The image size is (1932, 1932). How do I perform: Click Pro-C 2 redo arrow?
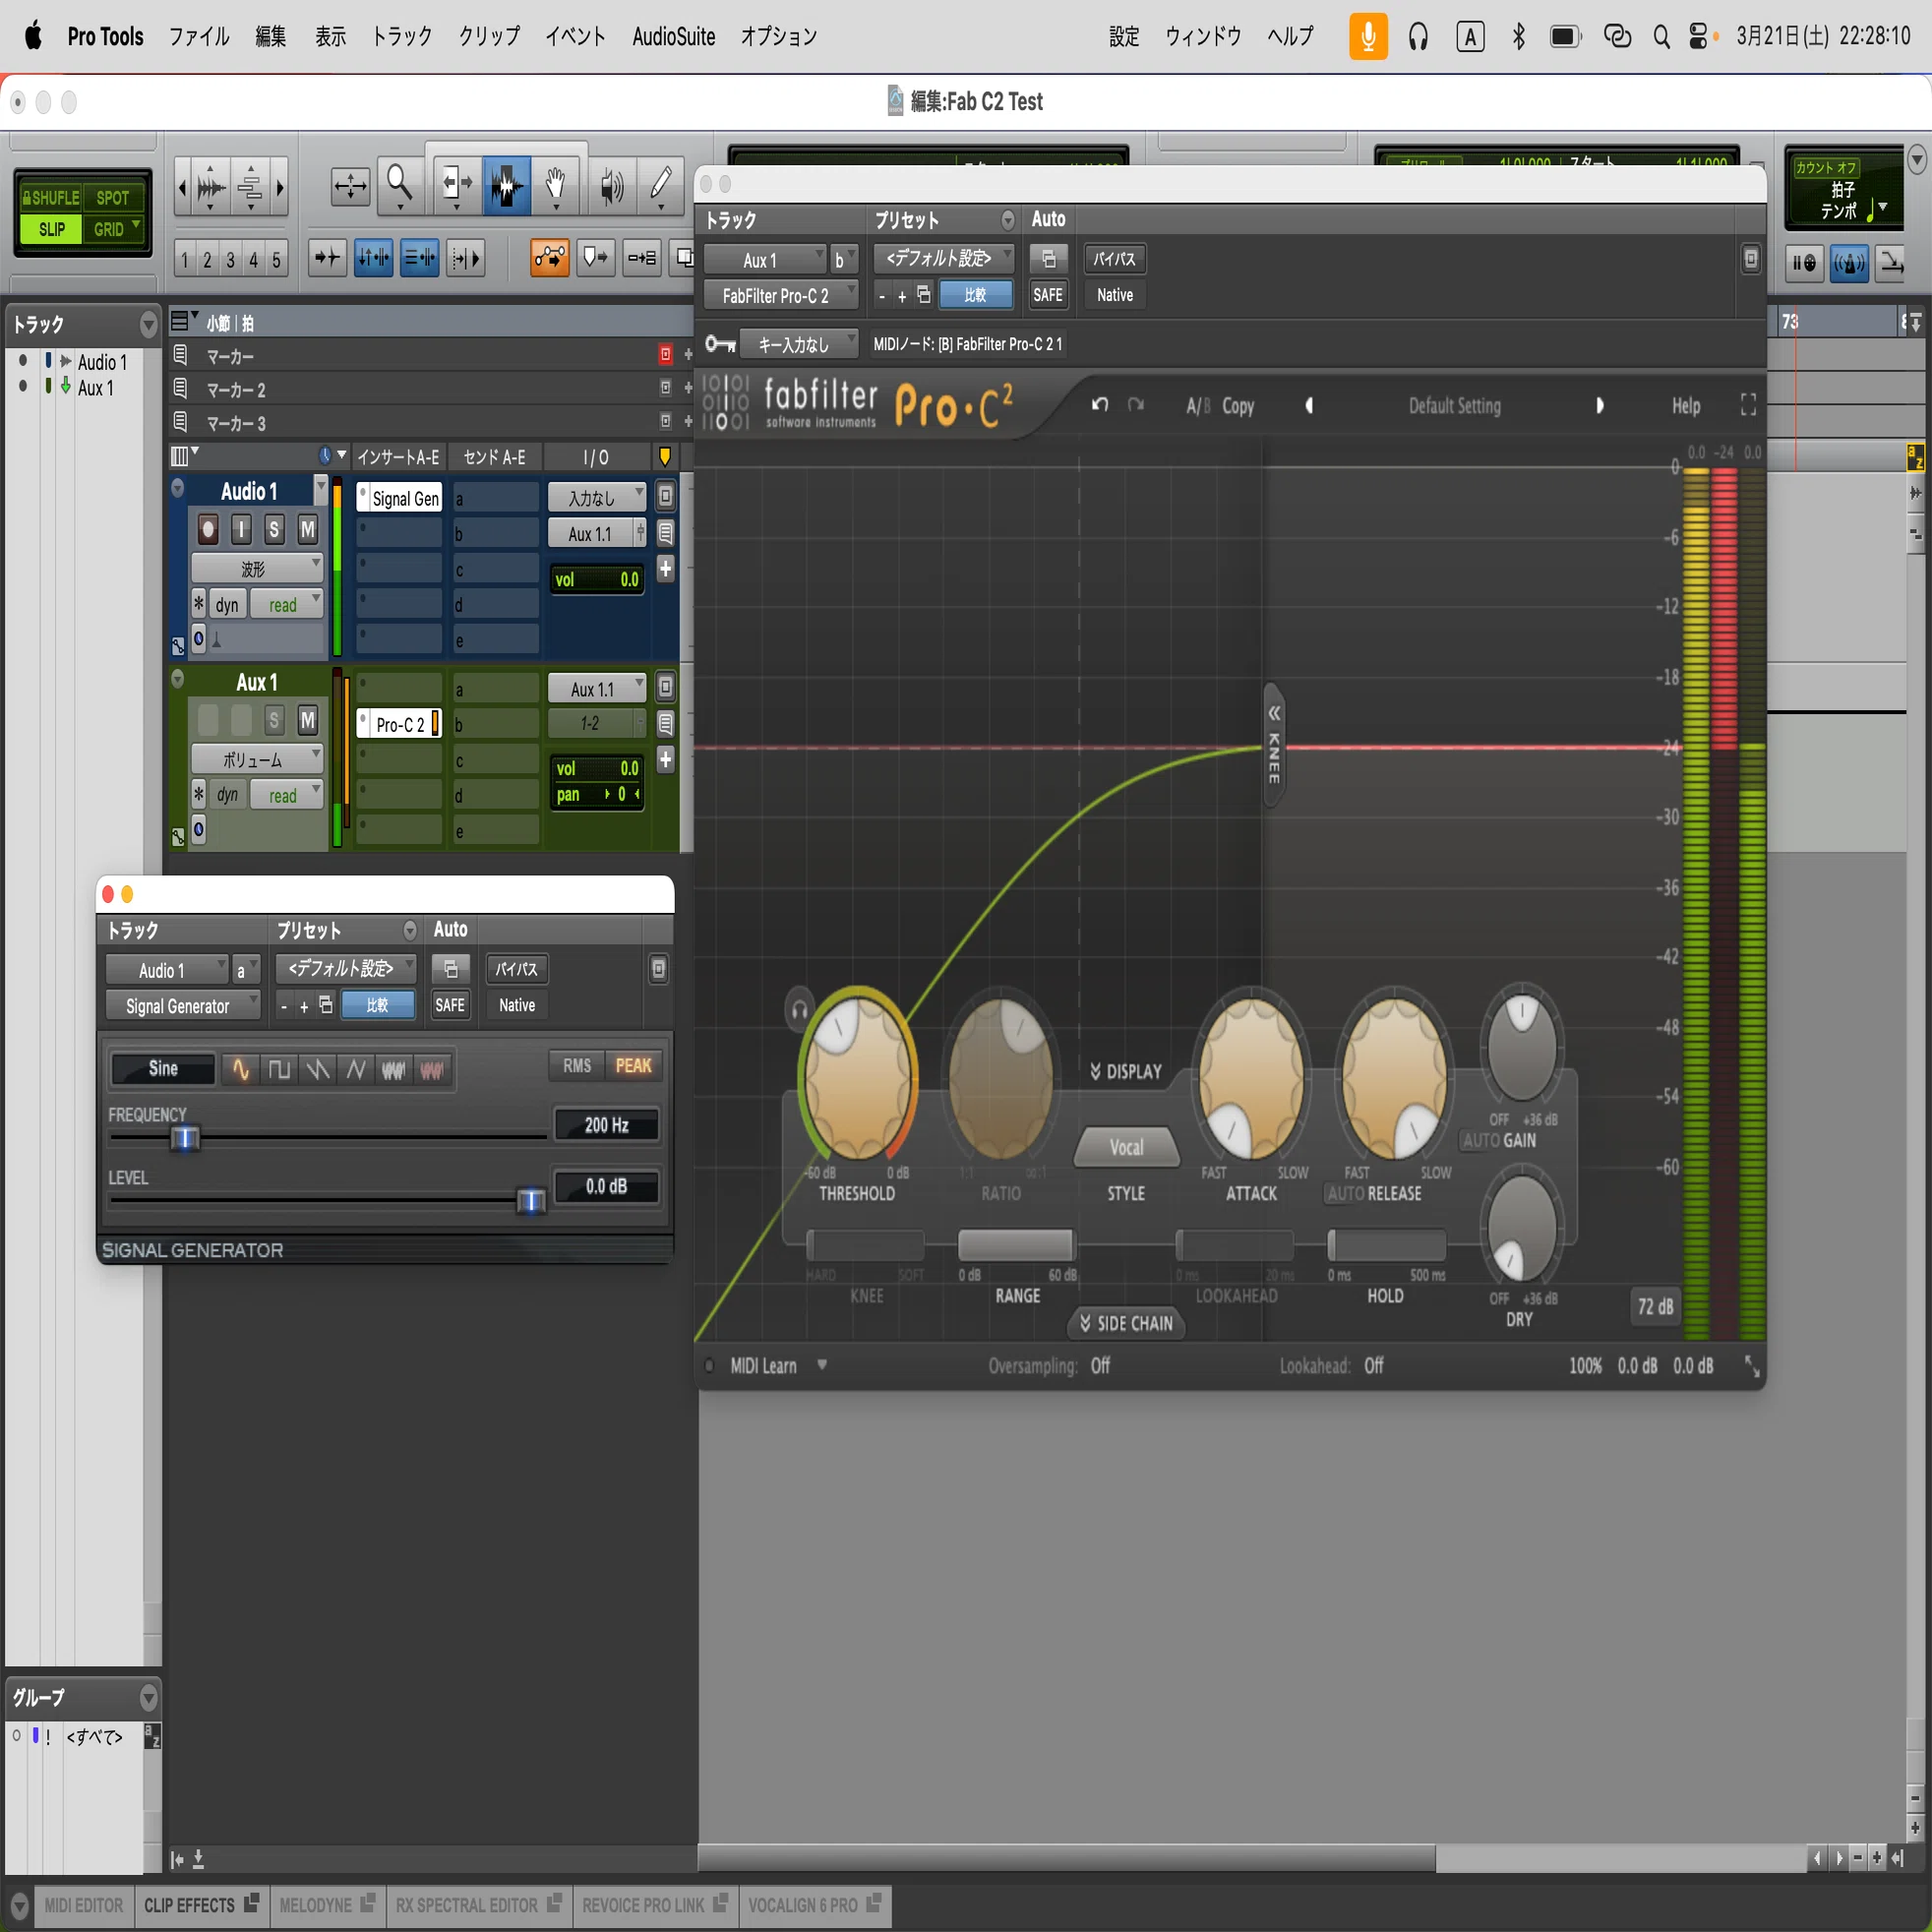pos(1136,405)
